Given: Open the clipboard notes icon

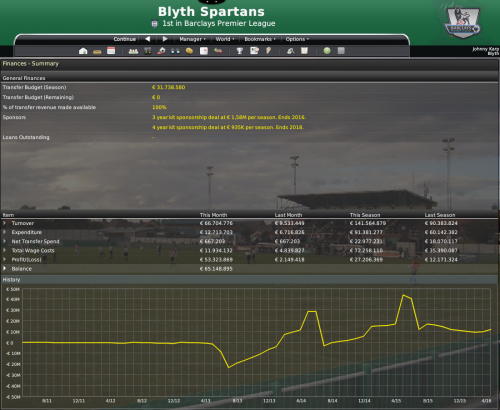Looking at the screenshot, I should coord(304,51).
